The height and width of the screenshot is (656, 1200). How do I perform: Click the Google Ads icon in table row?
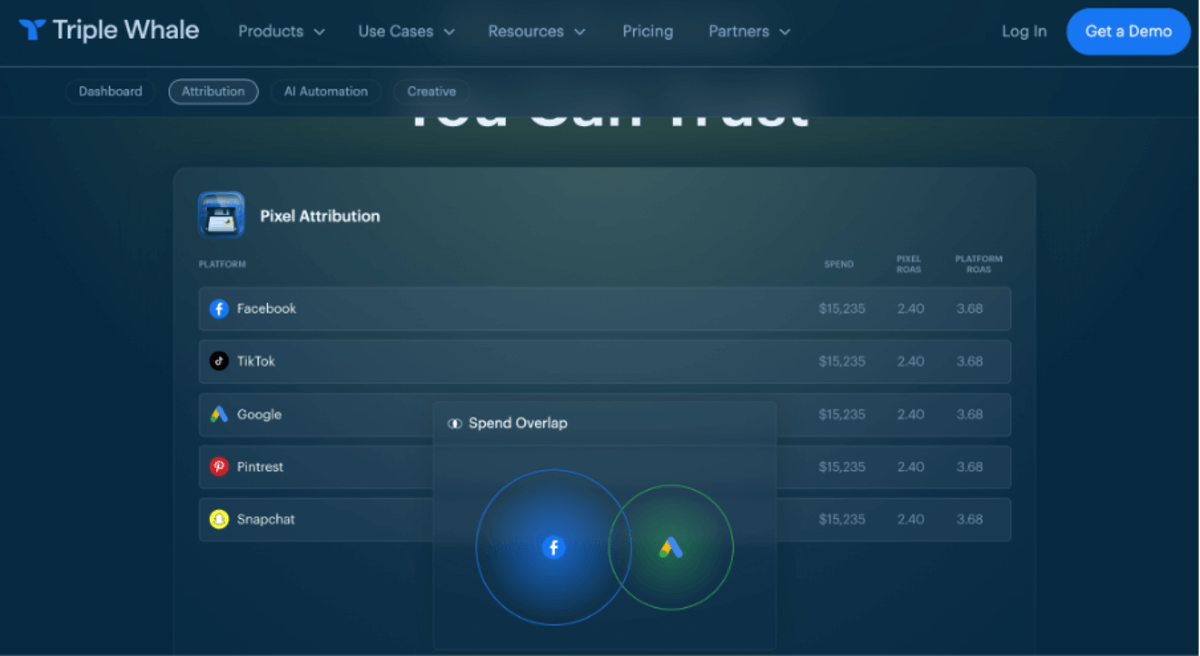[x=219, y=414]
